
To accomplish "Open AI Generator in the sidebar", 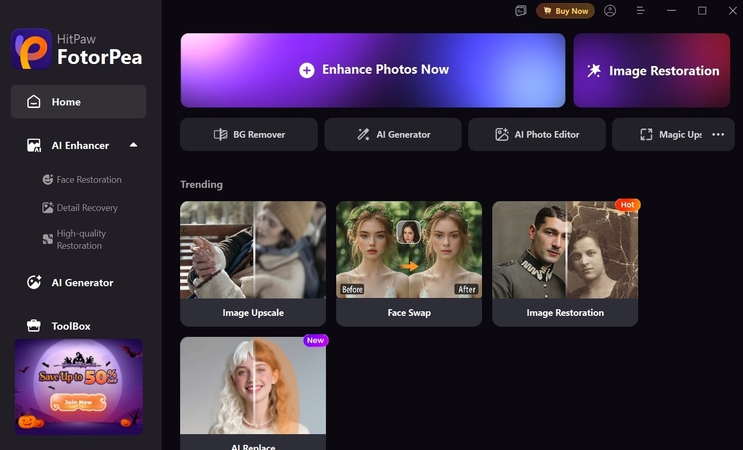I will tap(70, 282).
